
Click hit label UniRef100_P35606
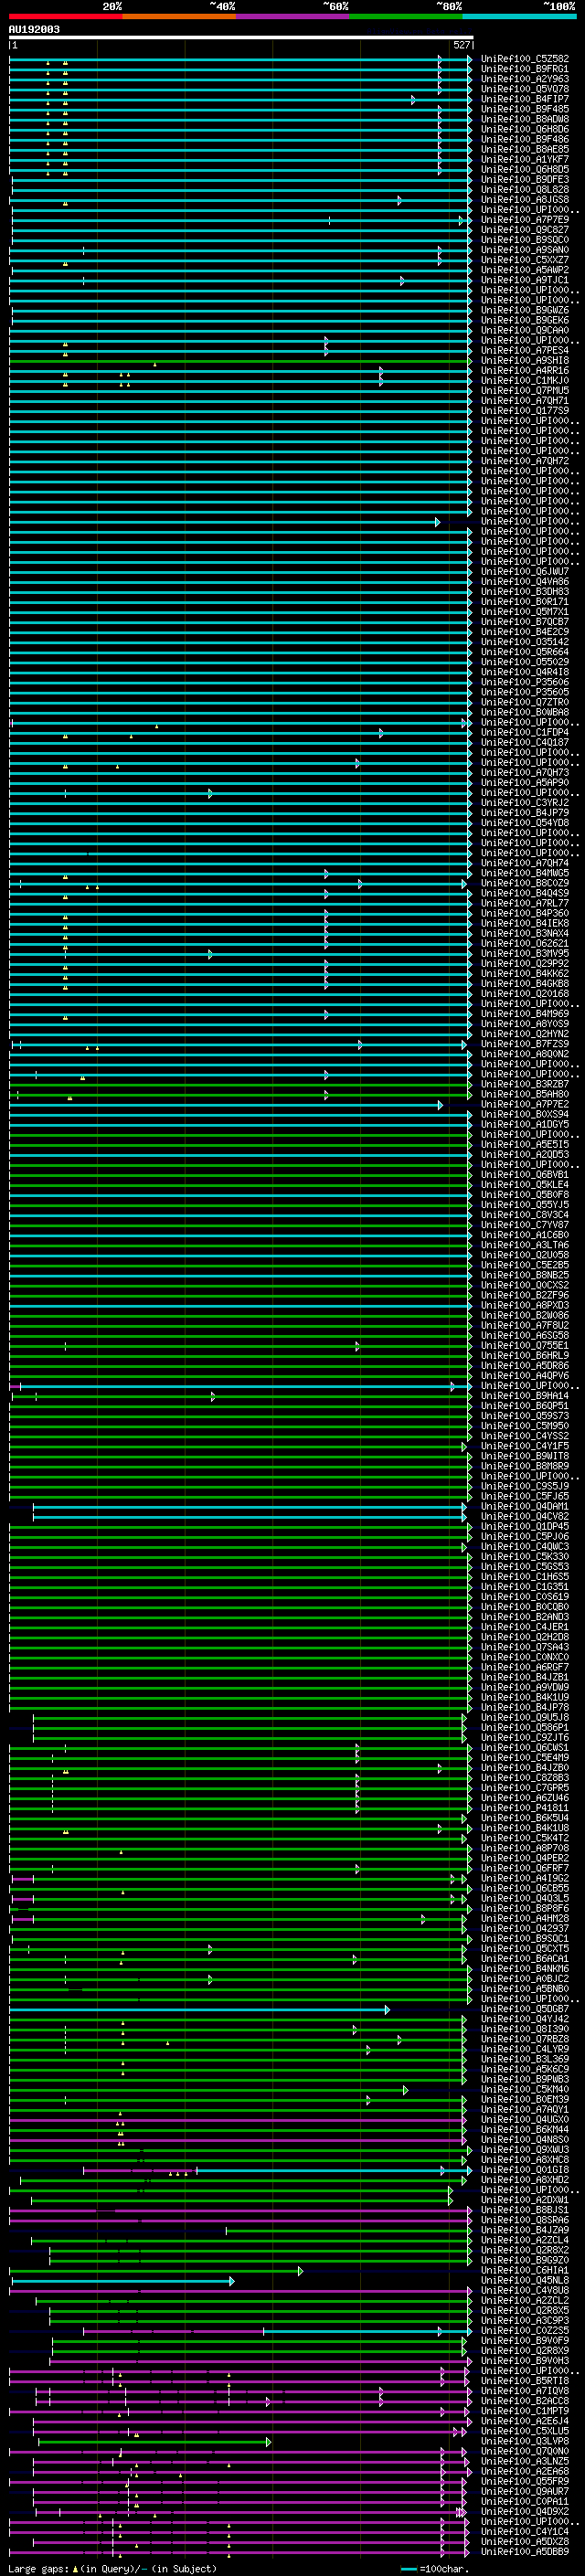525,682
